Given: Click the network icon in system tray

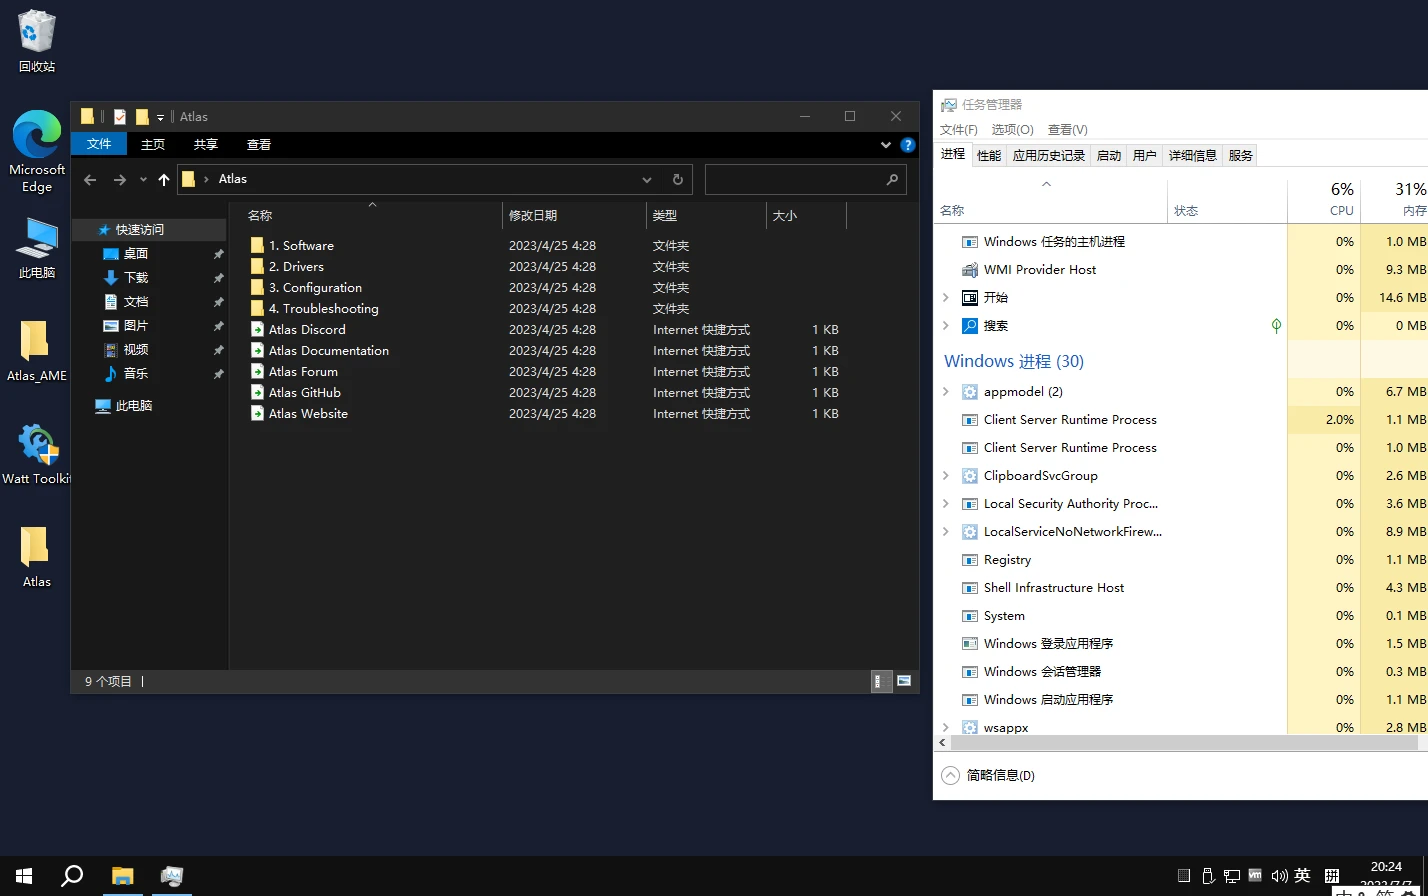Looking at the screenshot, I should 1232,876.
